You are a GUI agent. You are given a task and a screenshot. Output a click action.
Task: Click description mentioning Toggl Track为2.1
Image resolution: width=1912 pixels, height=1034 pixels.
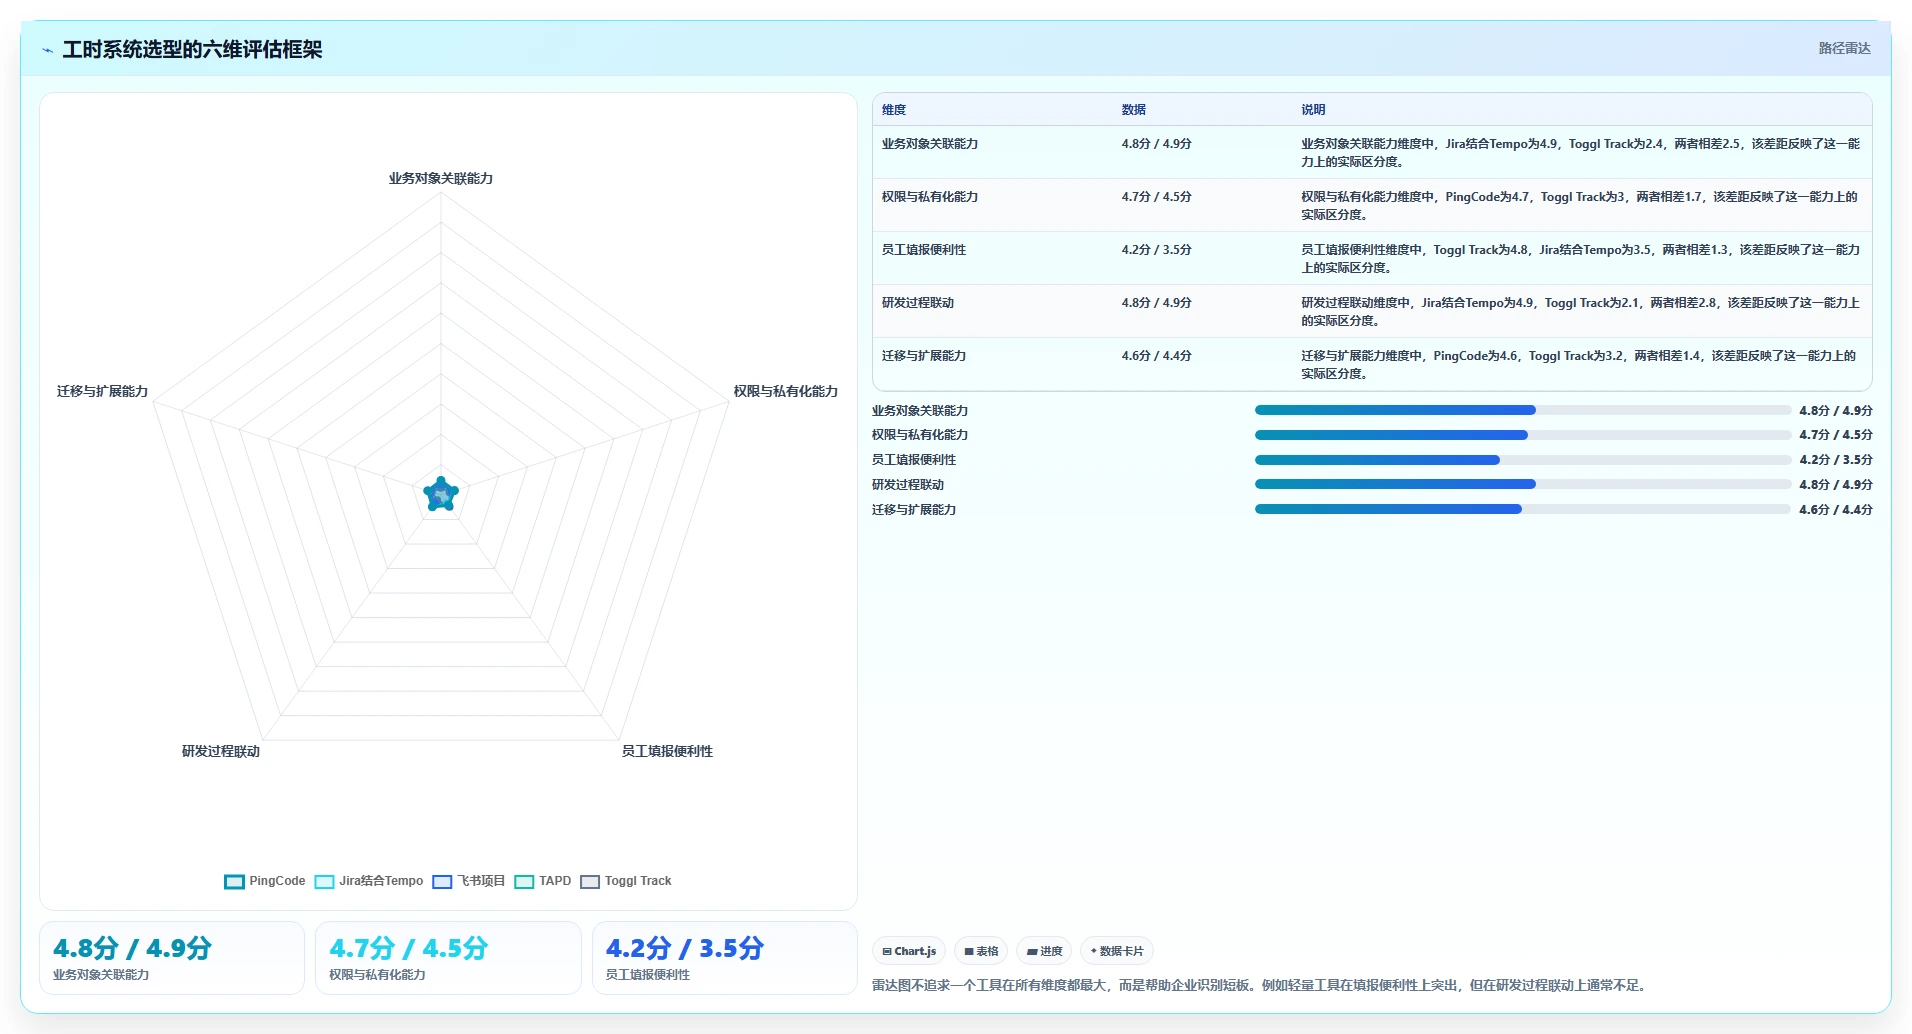(1580, 312)
